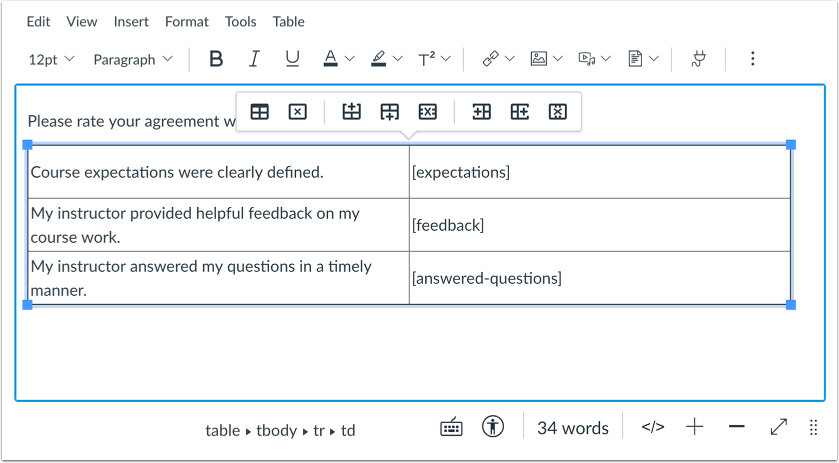Click the insert media icon

pyautogui.click(x=587, y=58)
